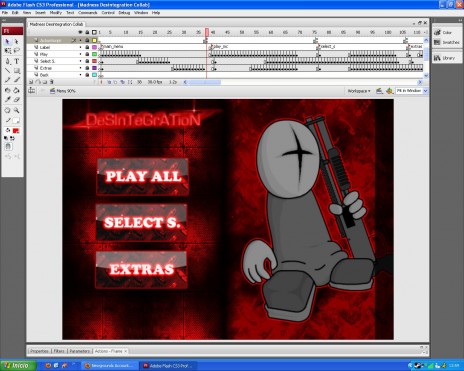
Task: Select the Subselection tool
Action: [x=16, y=42]
